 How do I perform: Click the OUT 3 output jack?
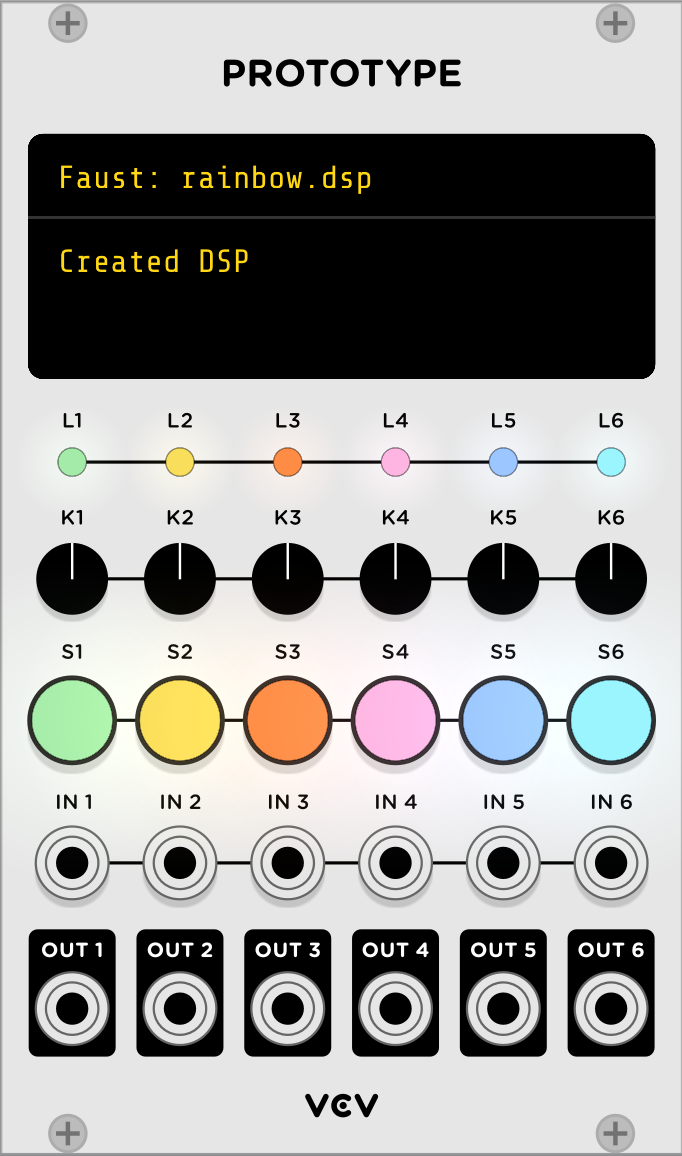tap(288, 1008)
